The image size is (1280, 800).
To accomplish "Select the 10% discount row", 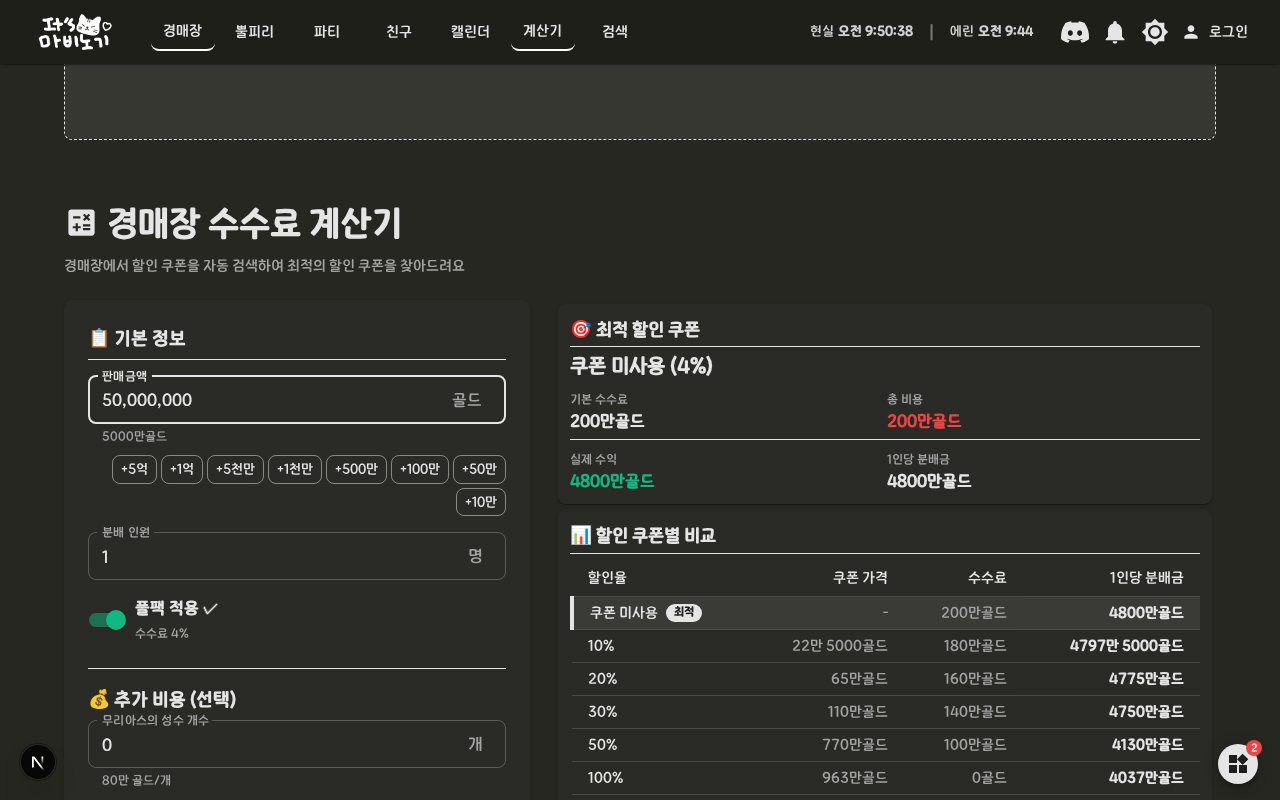I will (885, 646).
